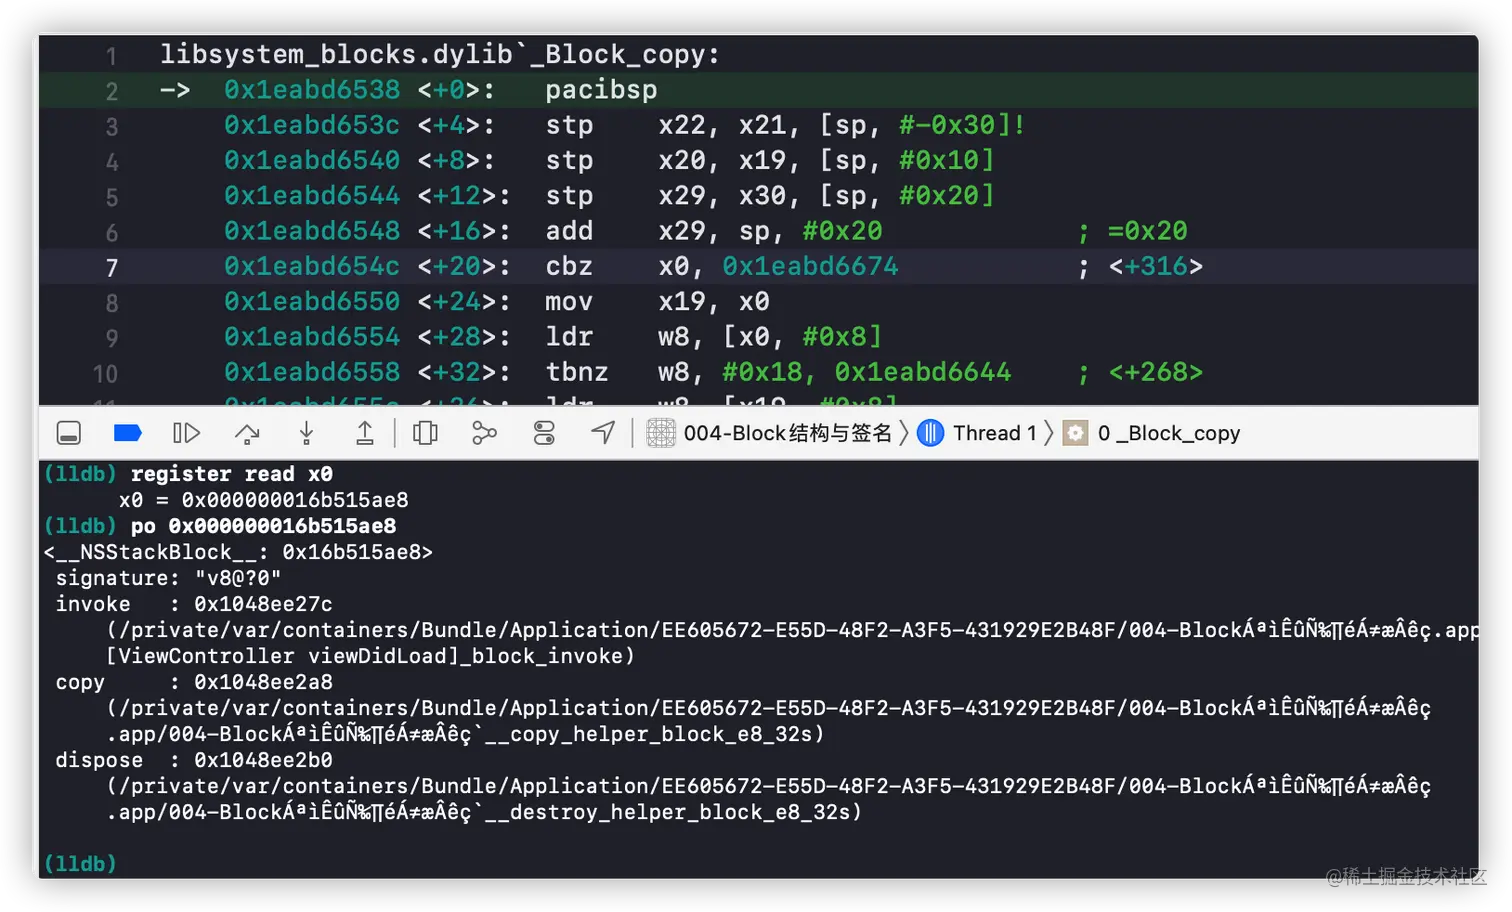Click line number 2 in the gutter

112,92
